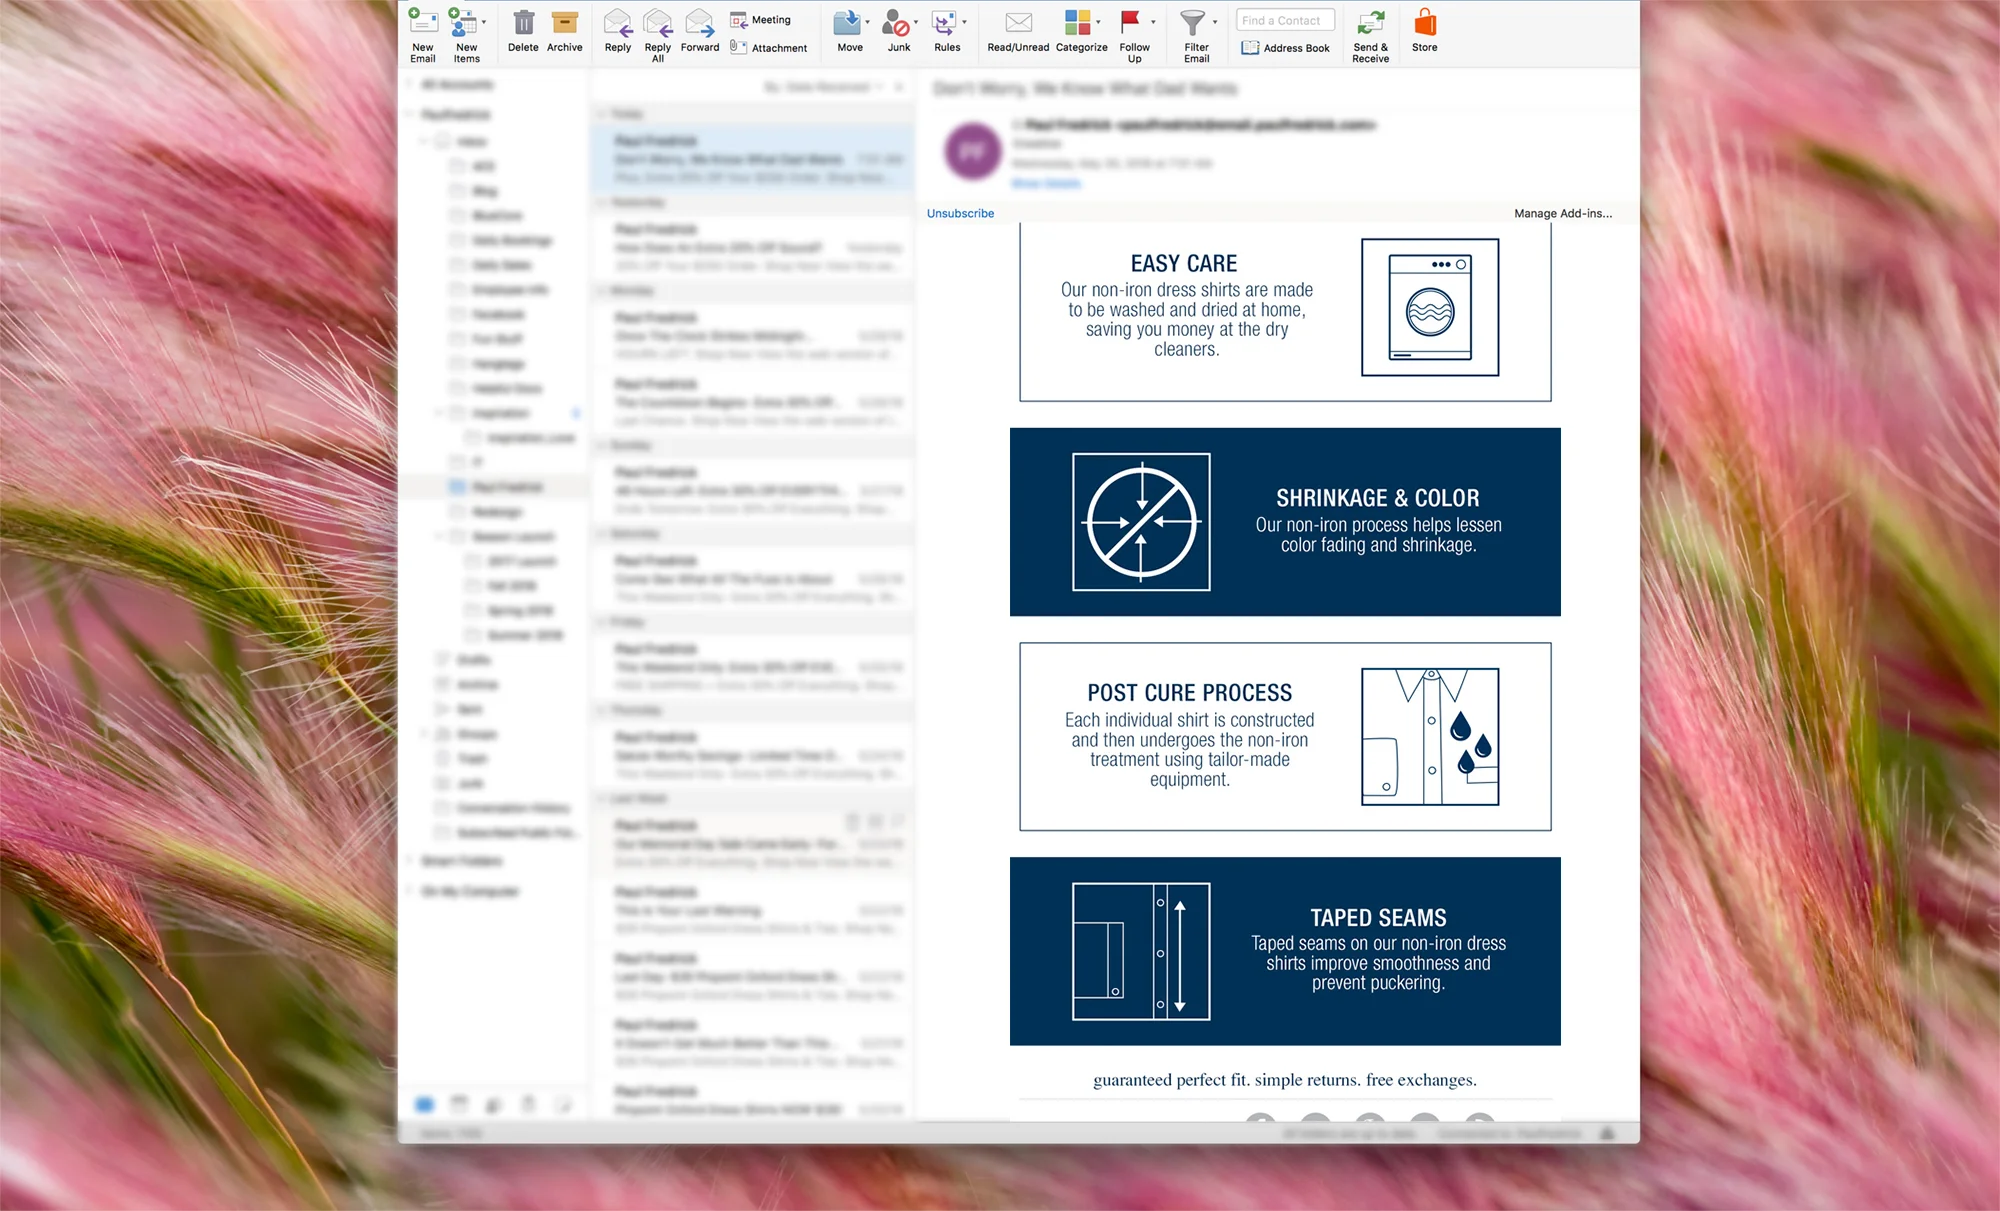Click the "EASY CARE" heading
This screenshot has height=1211, width=2000.
click(x=1184, y=264)
